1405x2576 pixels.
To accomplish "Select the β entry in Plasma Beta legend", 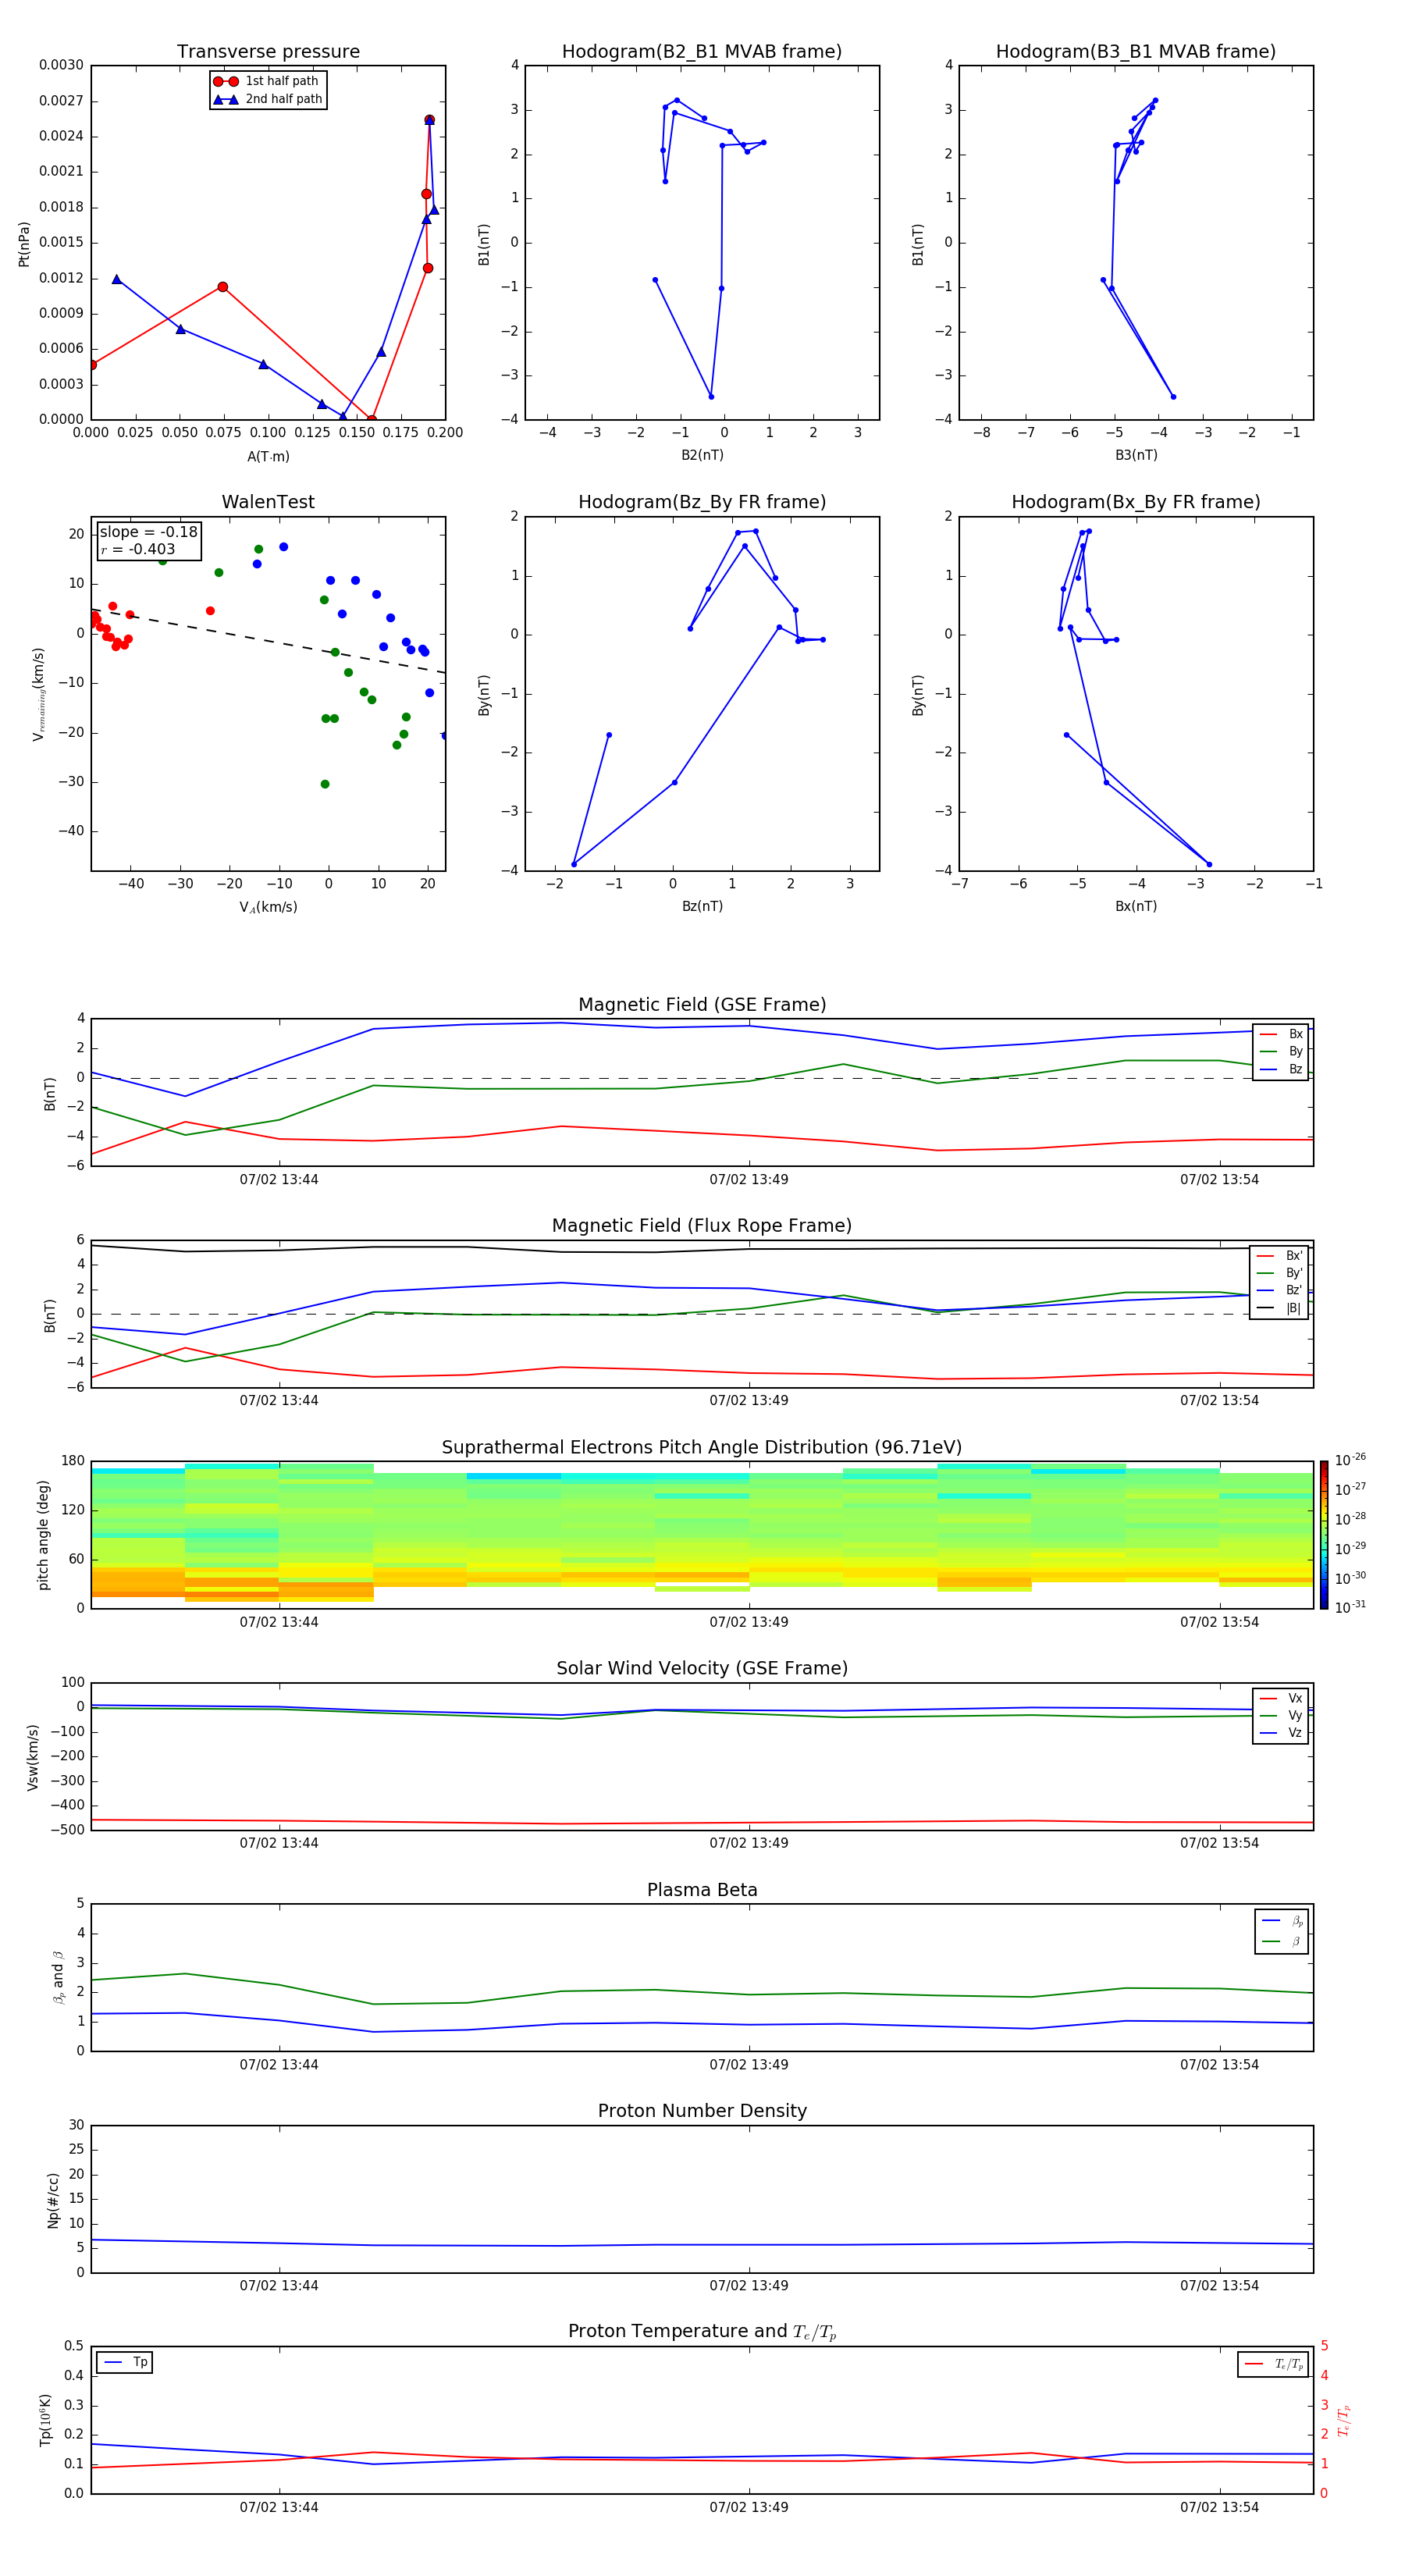I will click(1282, 1941).
